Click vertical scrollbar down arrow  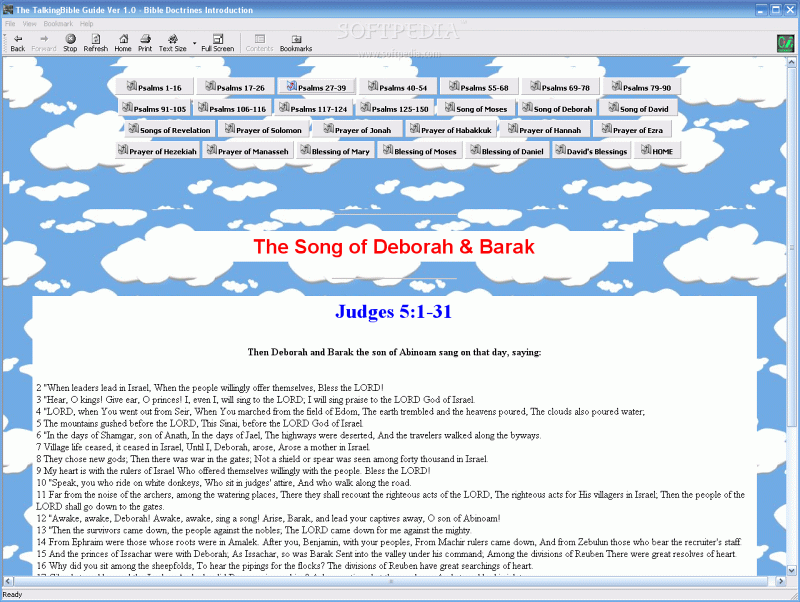791,571
